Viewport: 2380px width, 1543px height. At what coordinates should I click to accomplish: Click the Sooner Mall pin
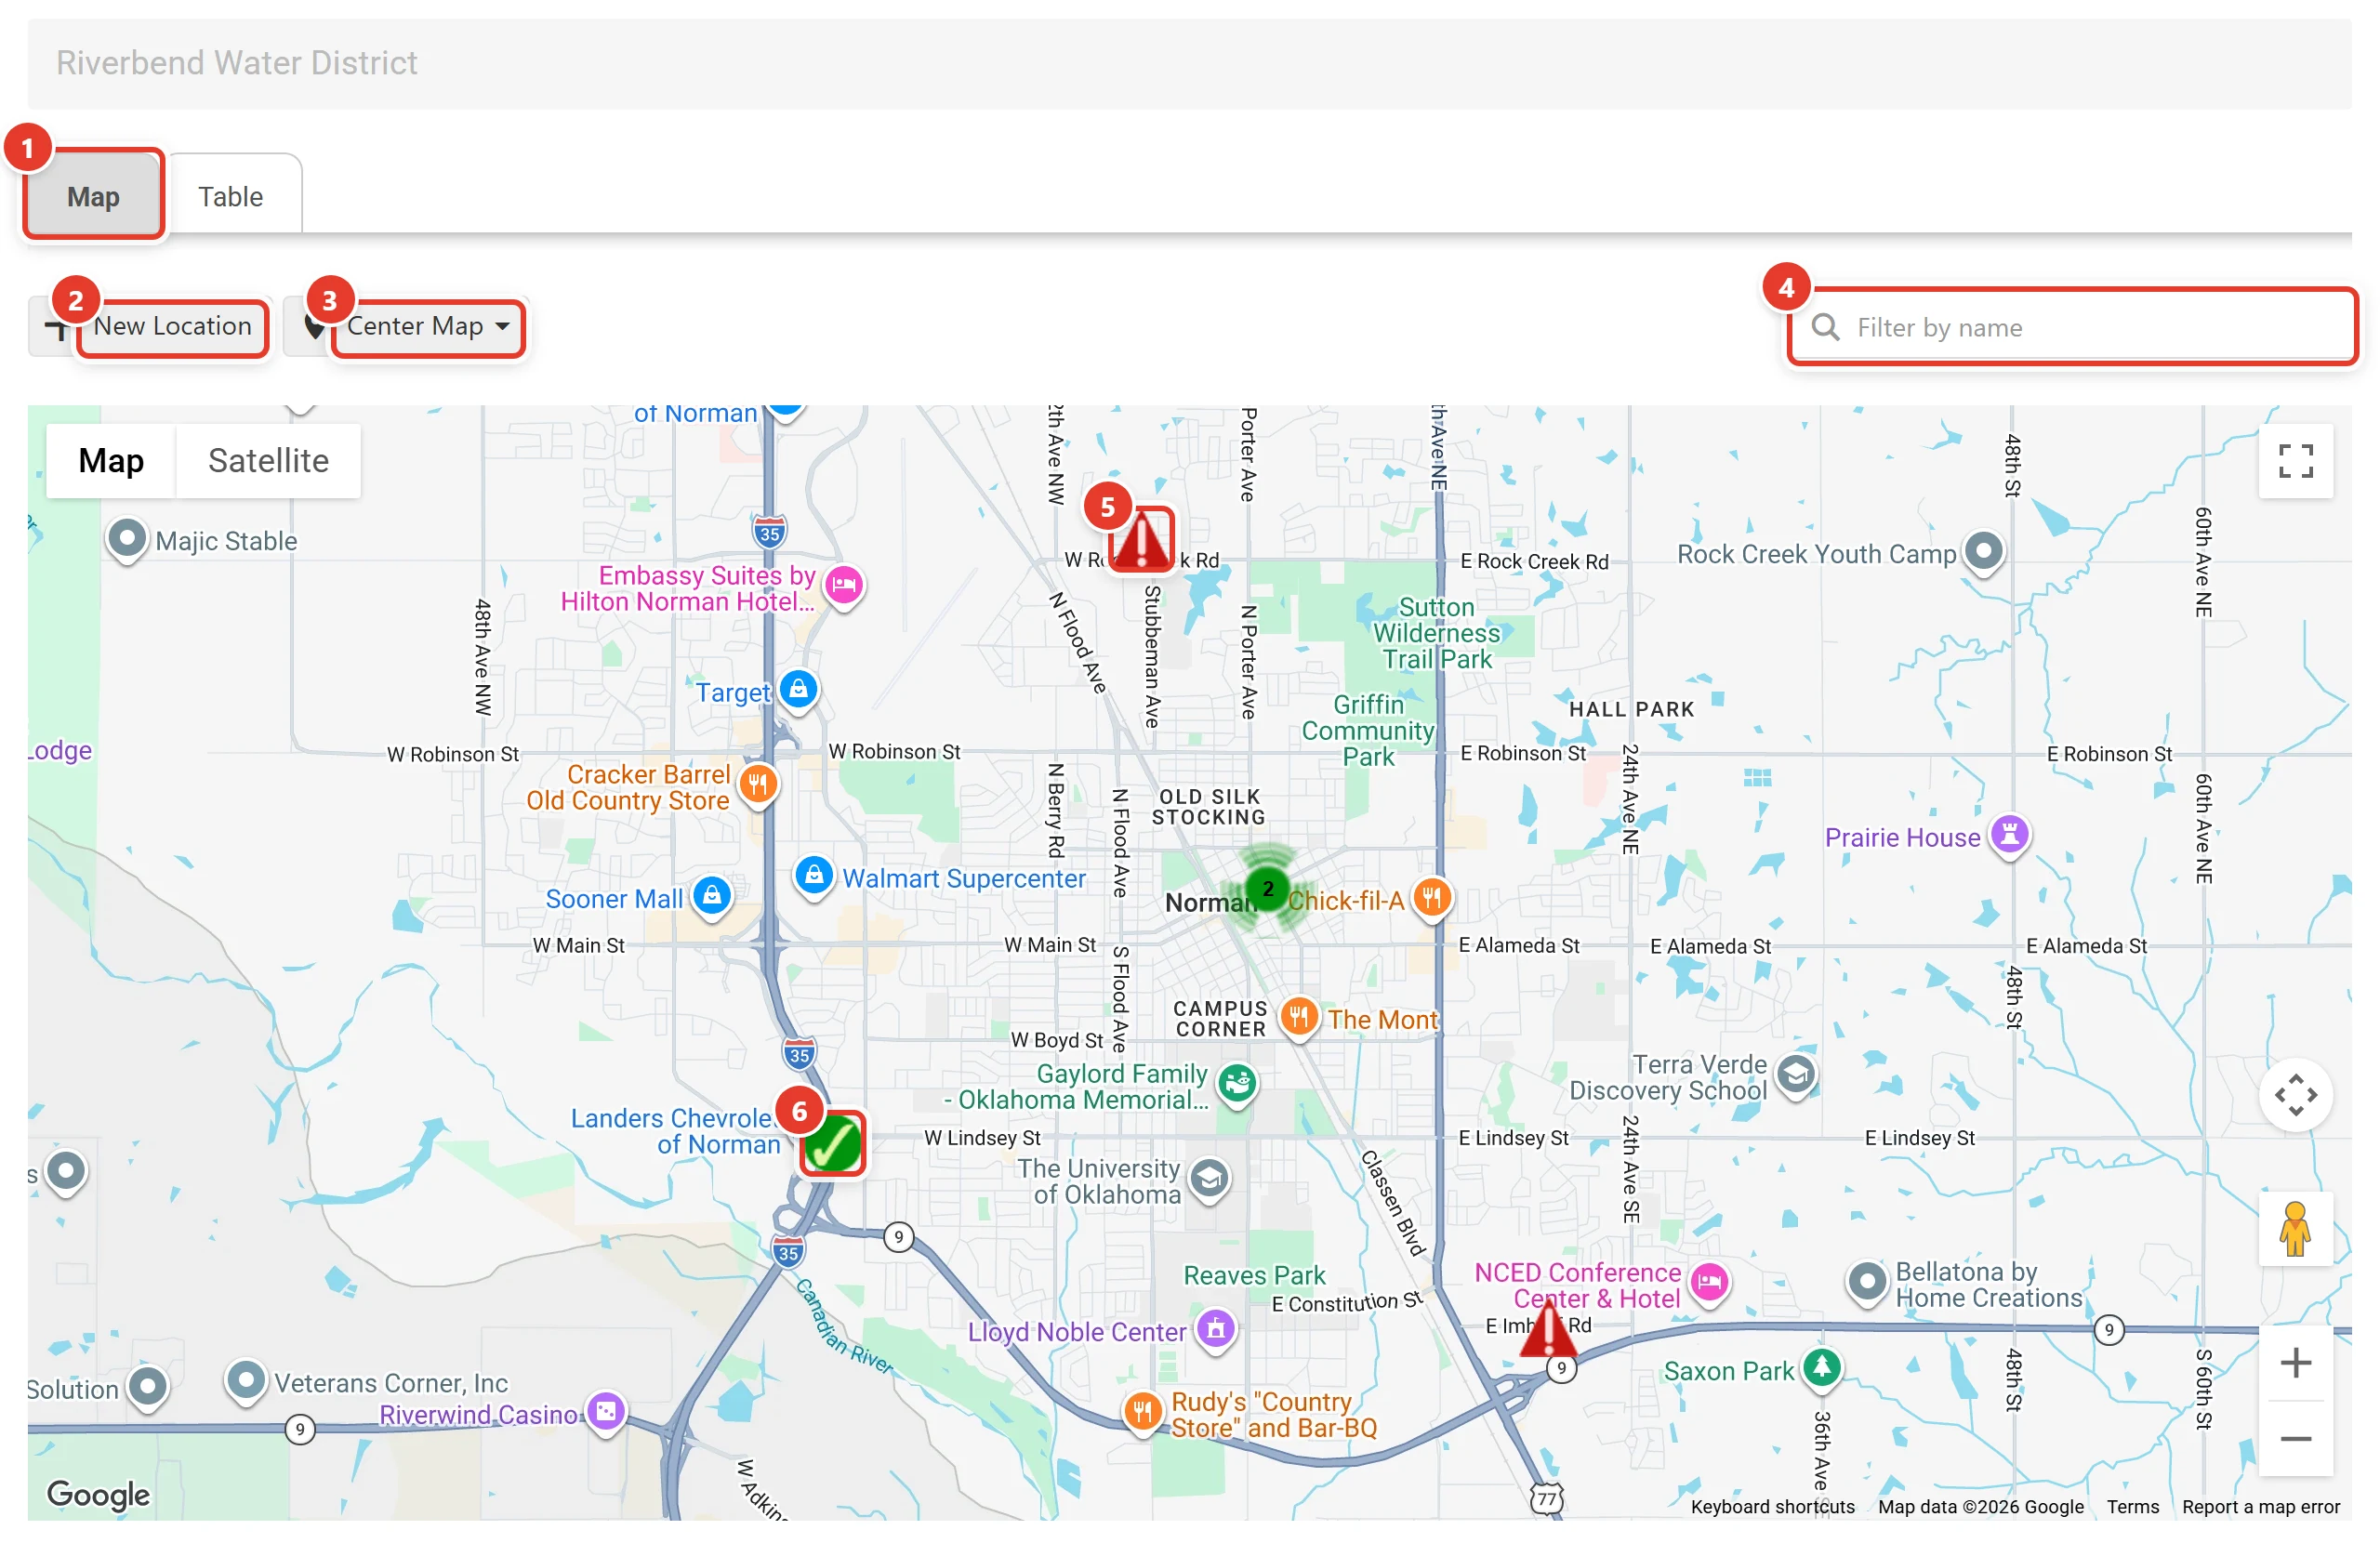[712, 896]
